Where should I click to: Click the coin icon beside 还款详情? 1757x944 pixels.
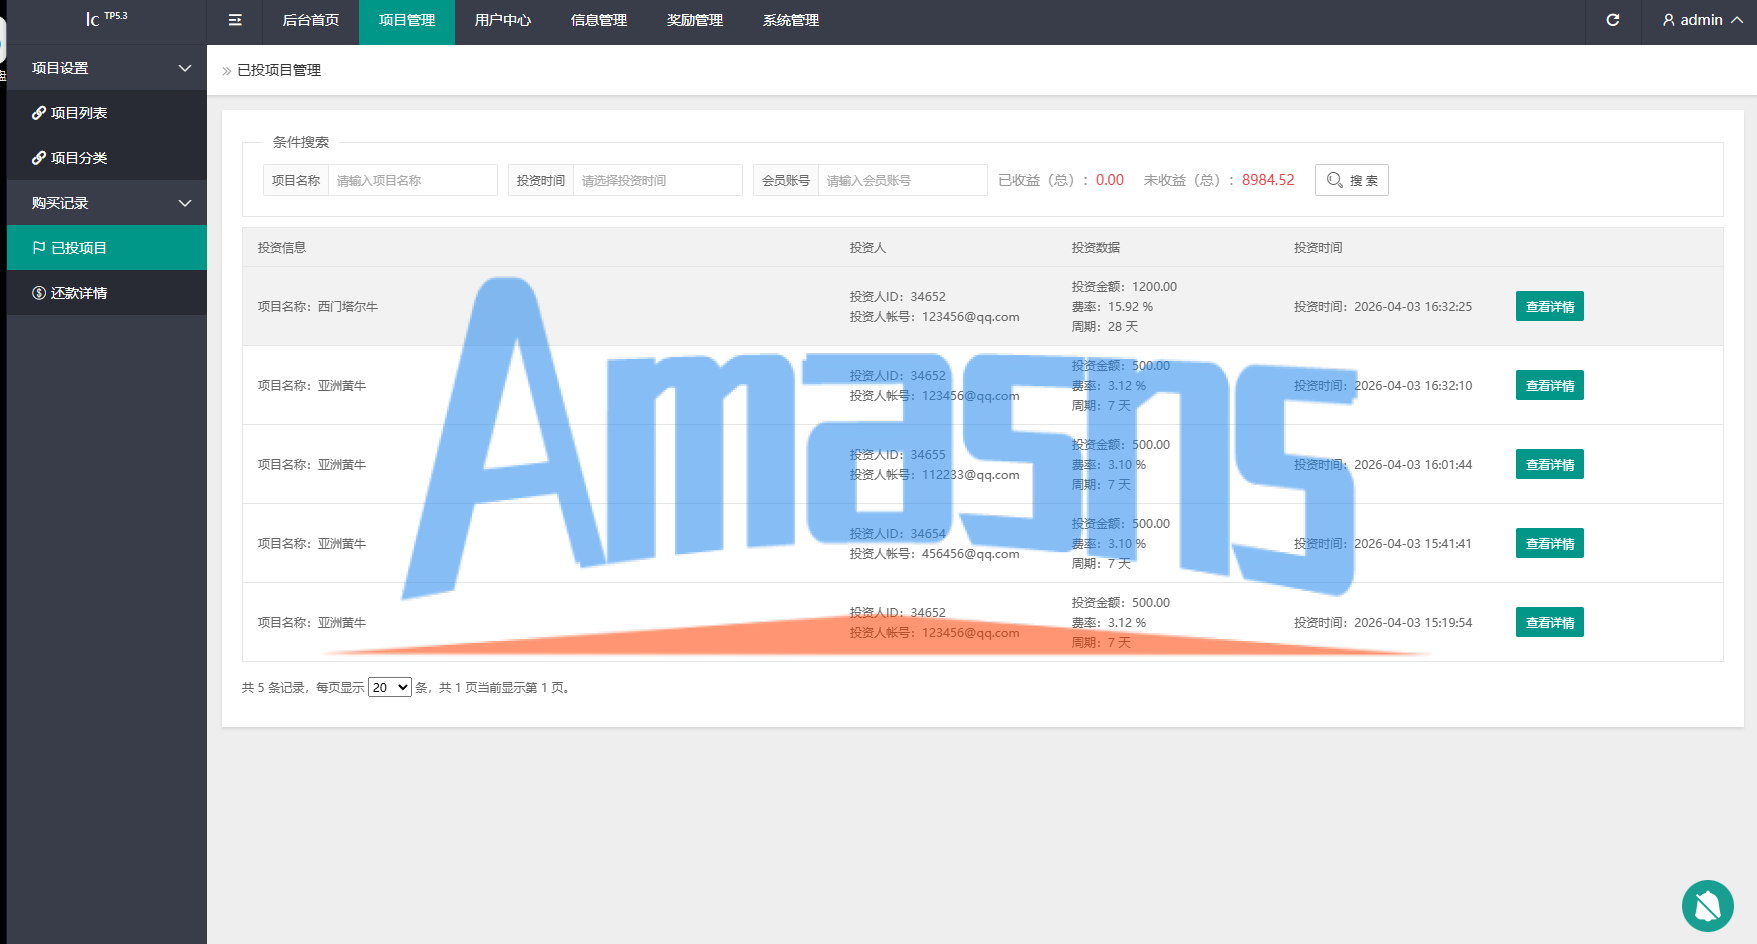click(39, 293)
